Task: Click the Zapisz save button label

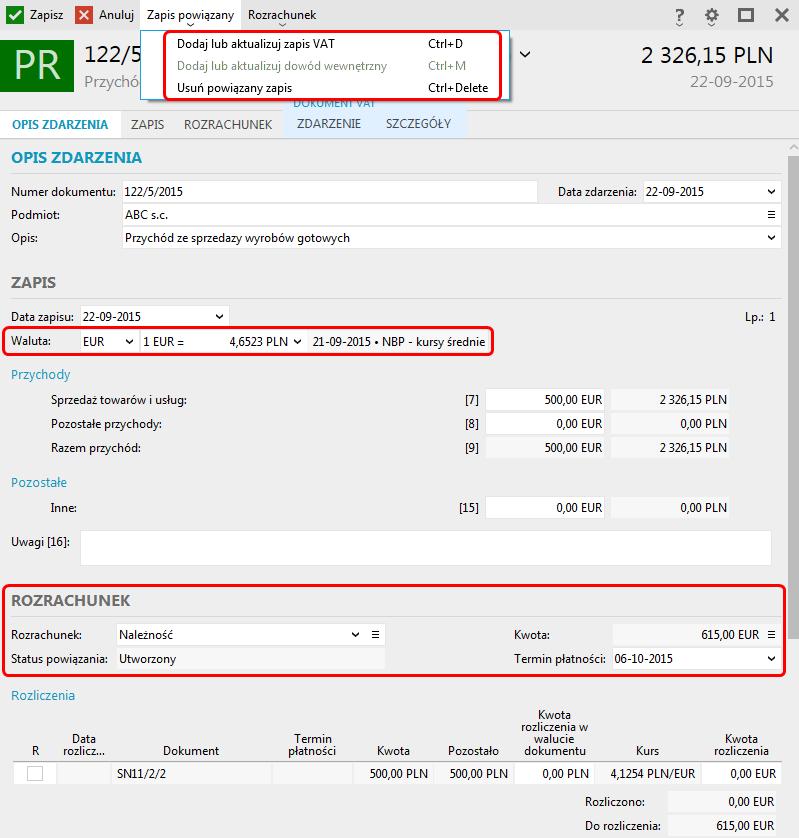Action: pos(46,15)
